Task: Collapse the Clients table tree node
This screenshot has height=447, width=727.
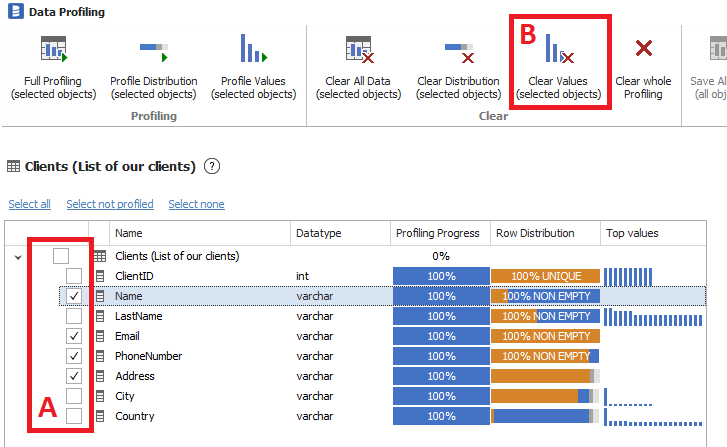Action: tap(18, 257)
